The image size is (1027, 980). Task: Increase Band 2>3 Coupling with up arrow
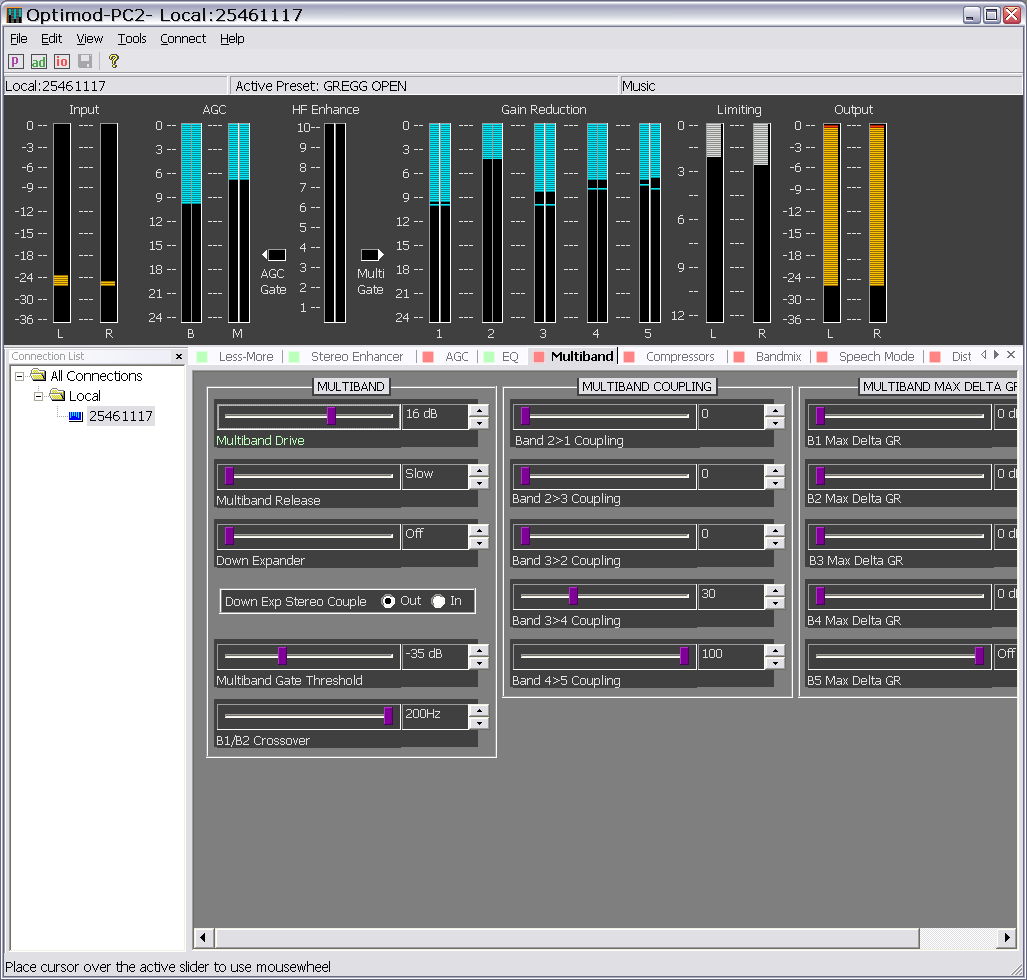tap(775, 470)
